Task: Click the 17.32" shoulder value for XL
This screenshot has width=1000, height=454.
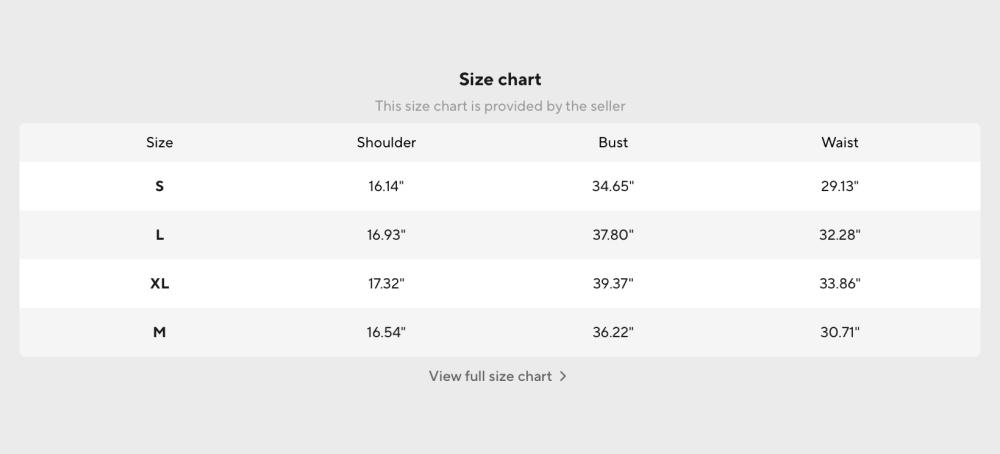Action: [x=386, y=284]
